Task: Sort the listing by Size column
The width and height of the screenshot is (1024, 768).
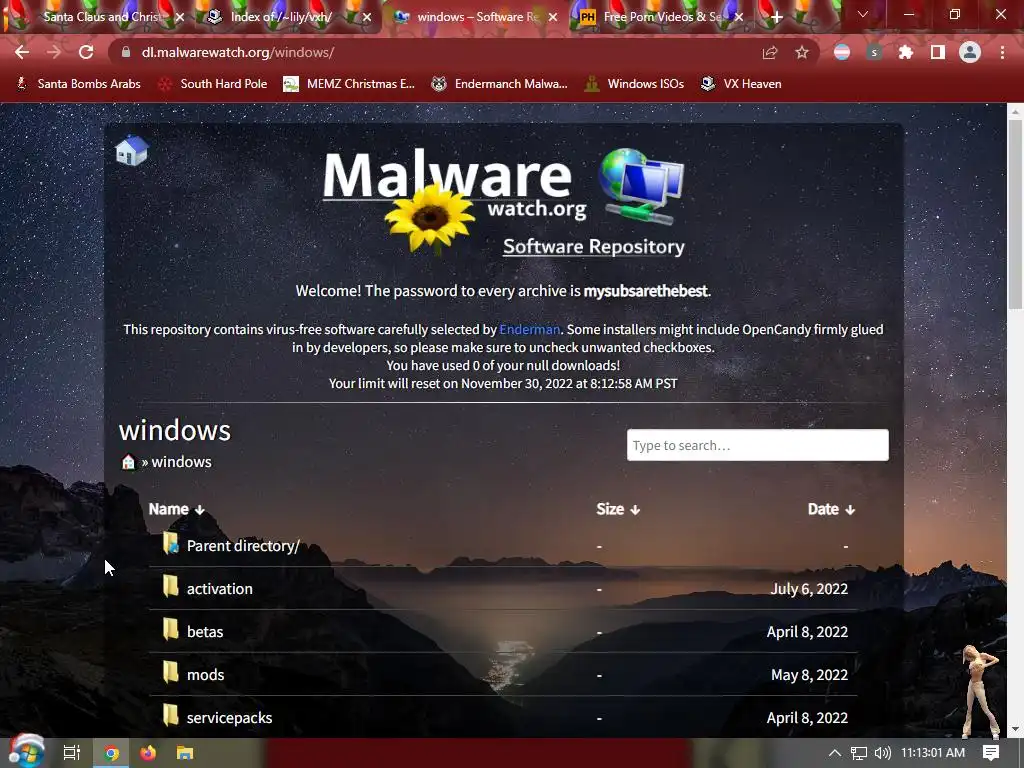Action: (x=618, y=509)
